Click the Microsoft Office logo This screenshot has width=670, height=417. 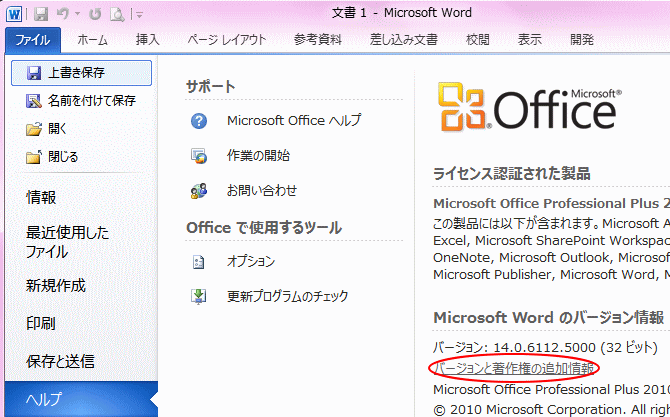click(530, 107)
